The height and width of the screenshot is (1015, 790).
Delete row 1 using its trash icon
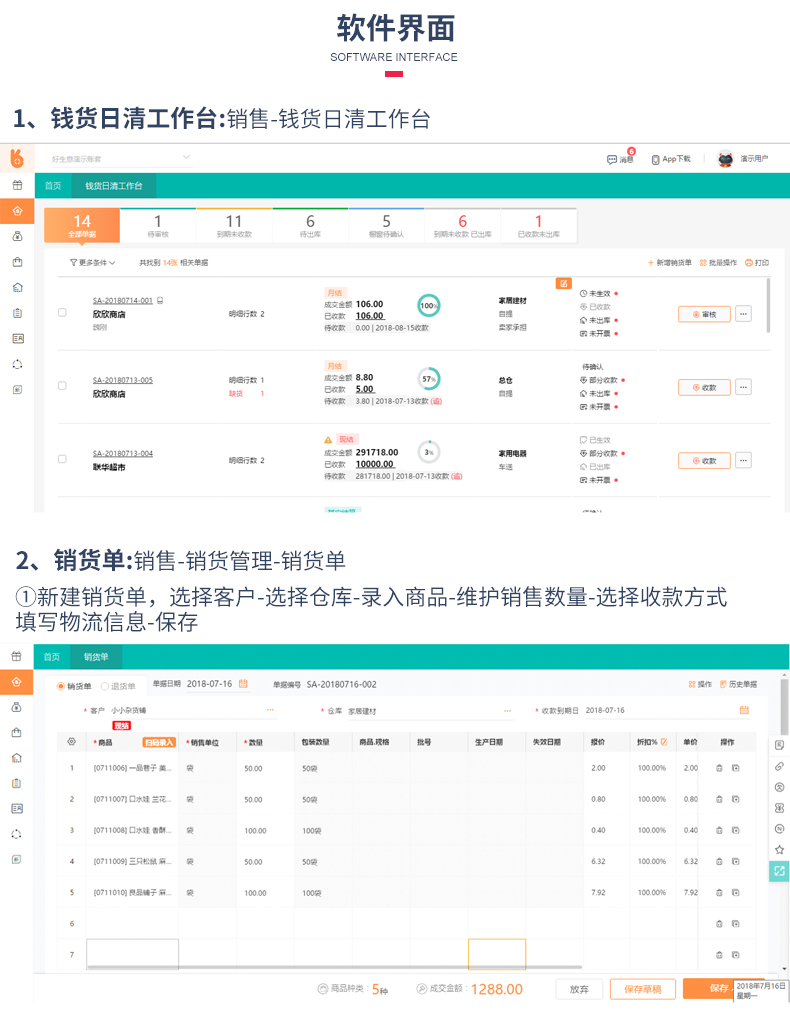pos(718,768)
